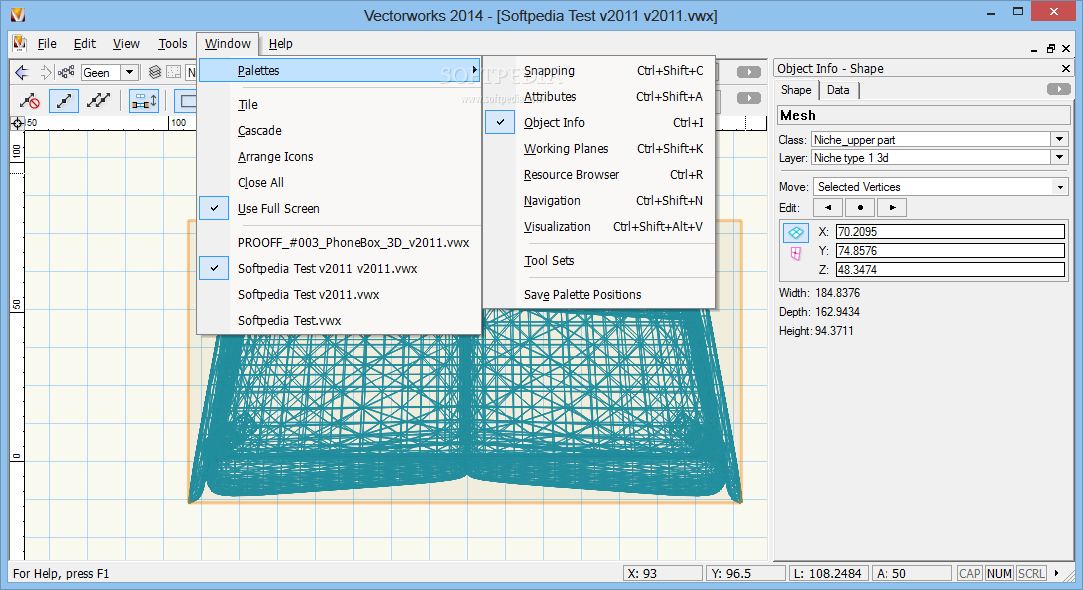This screenshot has width=1083, height=590.
Task: Switch to the Shape tab
Action: pyautogui.click(x=796, y=90)
